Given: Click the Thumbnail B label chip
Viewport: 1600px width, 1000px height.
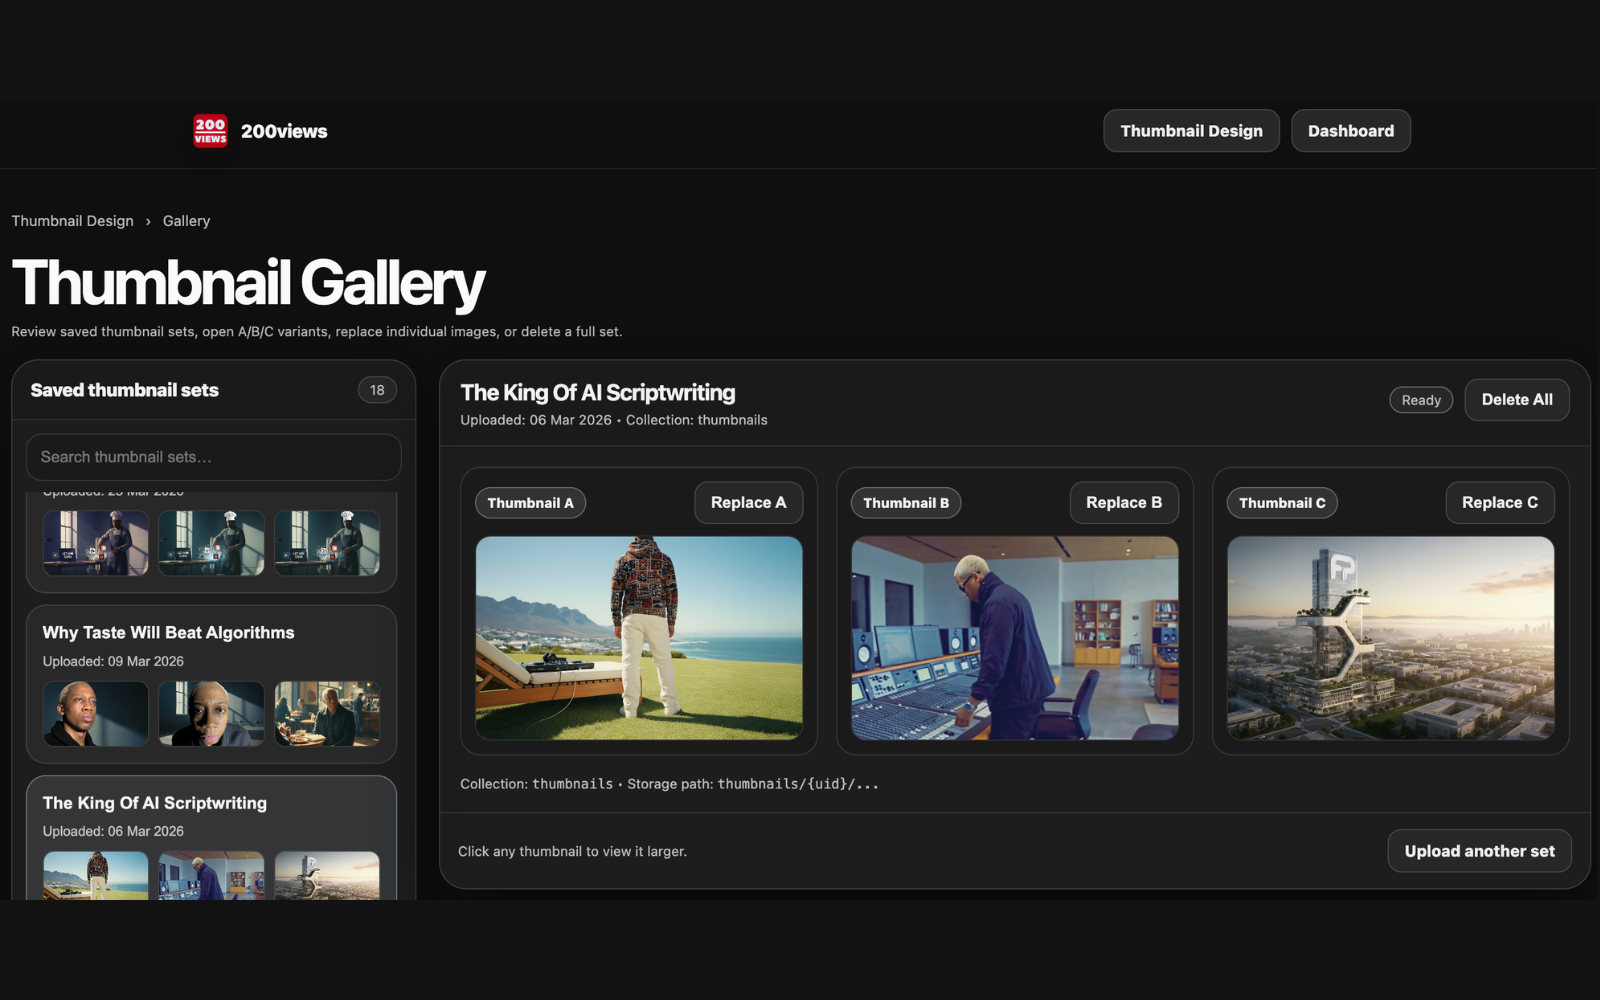Looking at the screenshot, I should [x=905, y=502].
